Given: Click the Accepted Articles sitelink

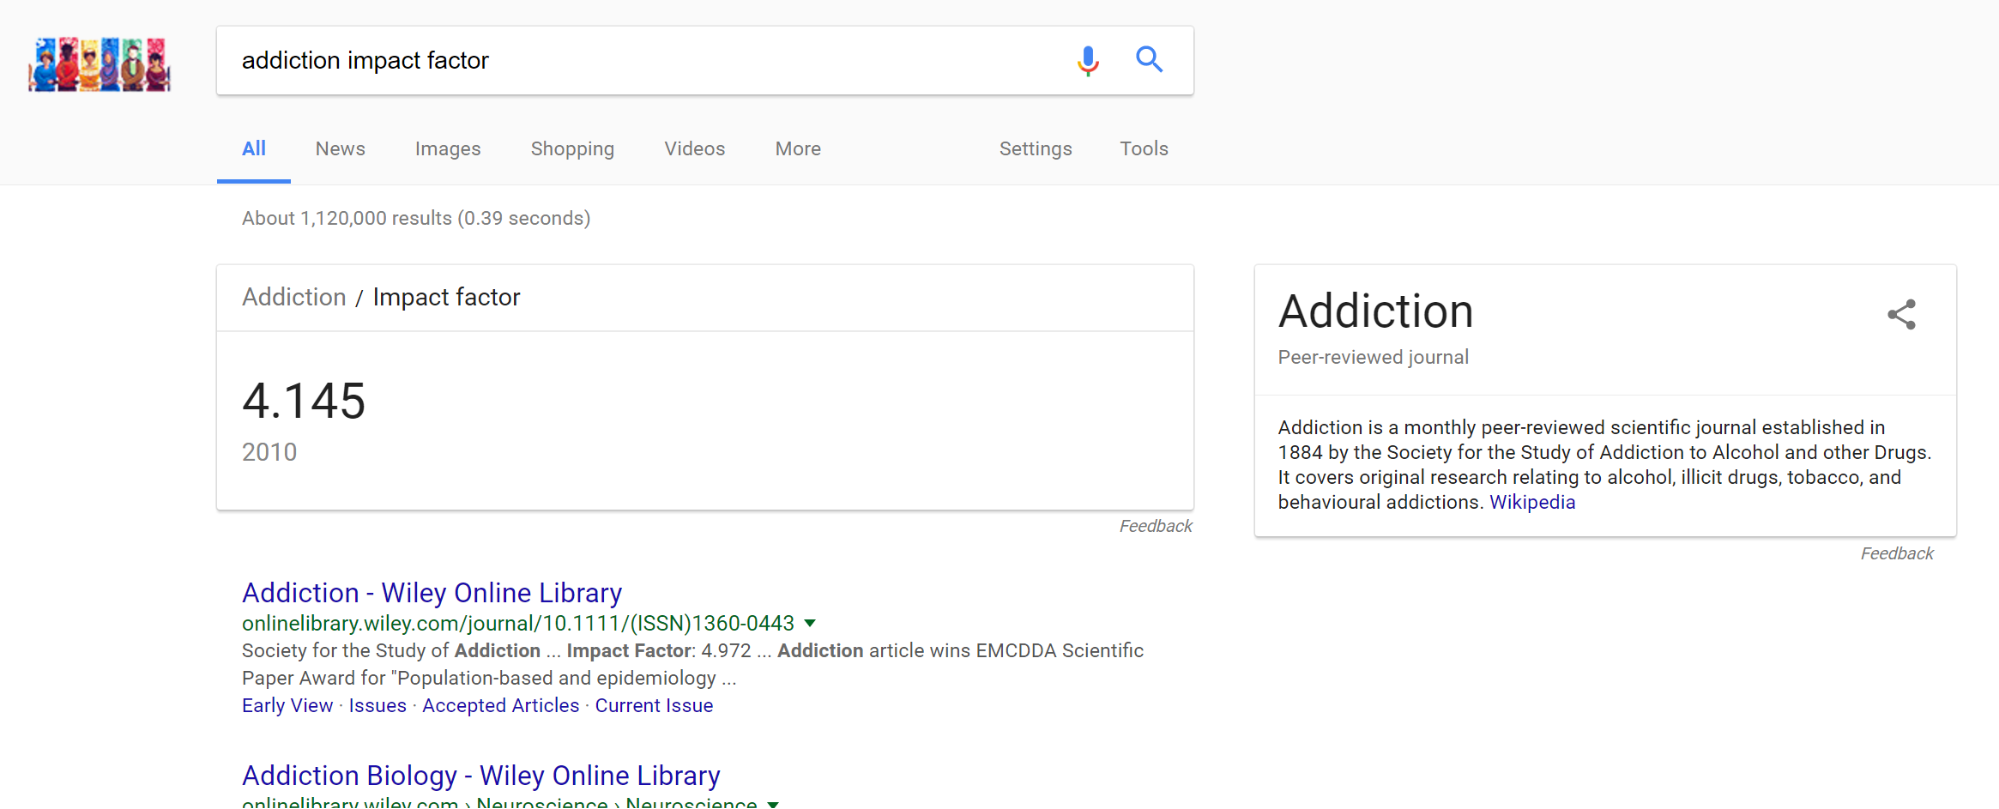Looking at the screenshot, I should (x=500, y=706).
